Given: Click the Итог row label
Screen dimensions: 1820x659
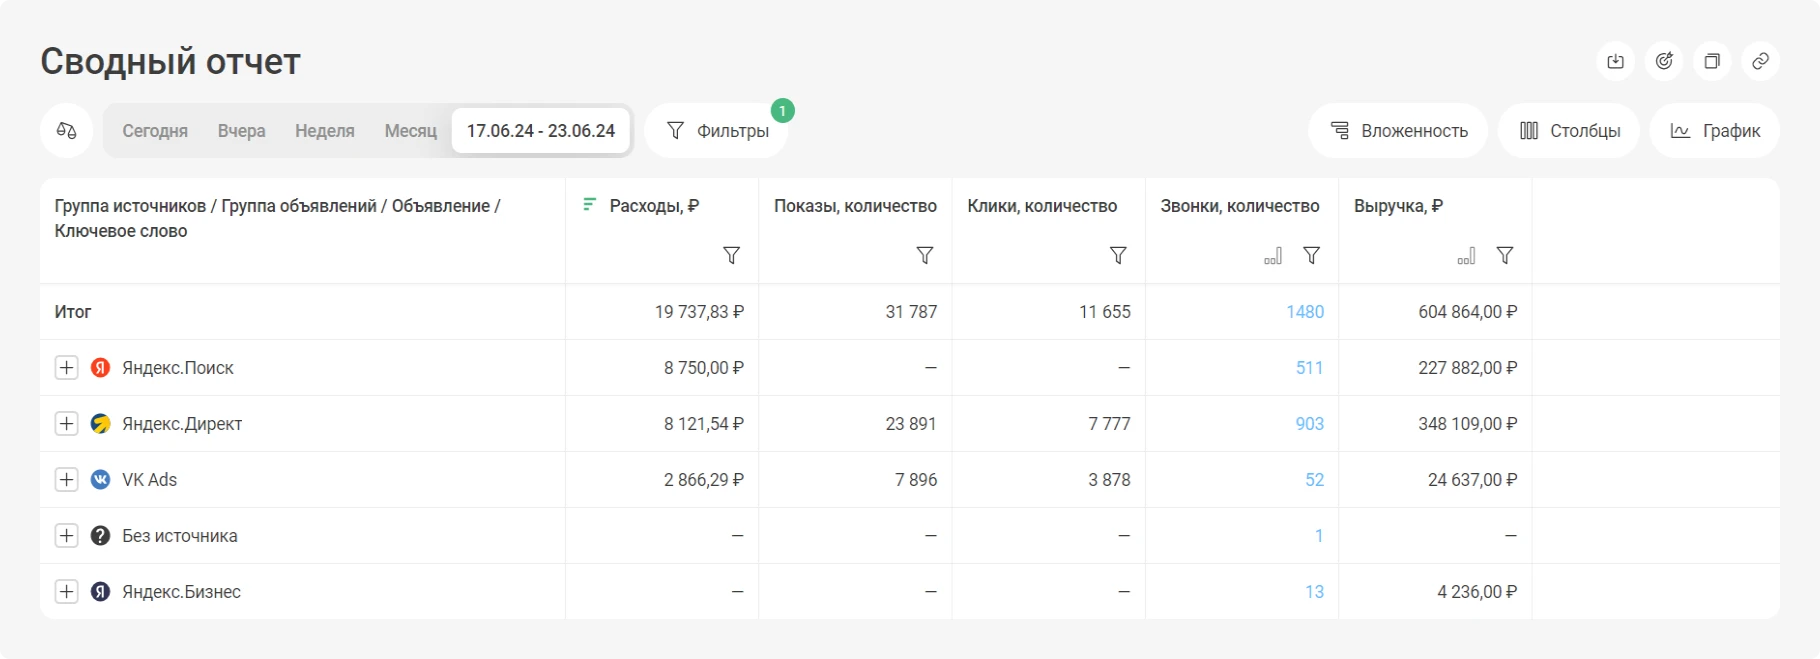Looking at the screenshot, I should (73, 312).
